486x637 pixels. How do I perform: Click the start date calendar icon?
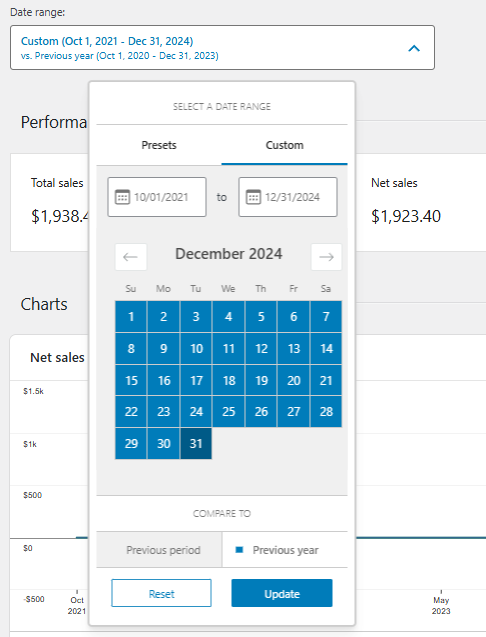coord(122,197)
